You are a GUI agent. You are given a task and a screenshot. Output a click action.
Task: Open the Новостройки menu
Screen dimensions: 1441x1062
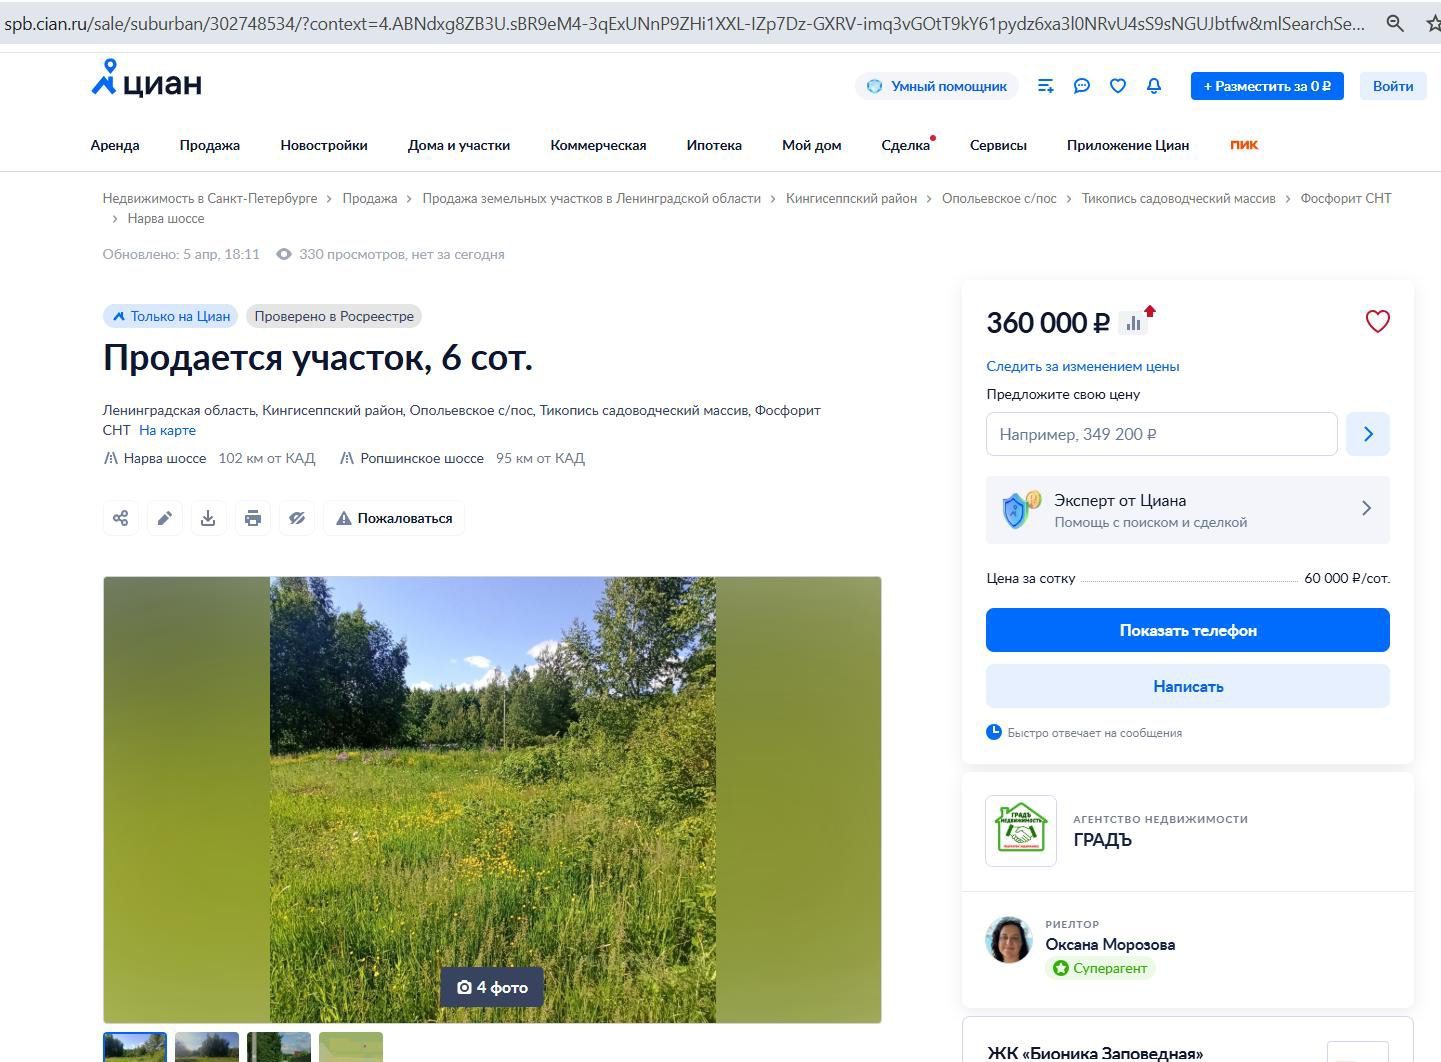(324, 145)
